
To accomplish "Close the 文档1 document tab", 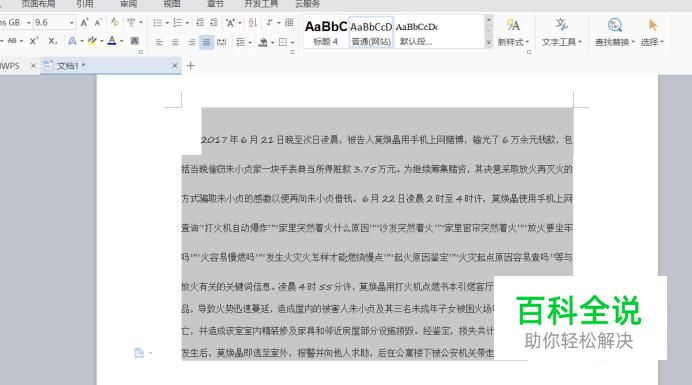I will pos(175,66).
